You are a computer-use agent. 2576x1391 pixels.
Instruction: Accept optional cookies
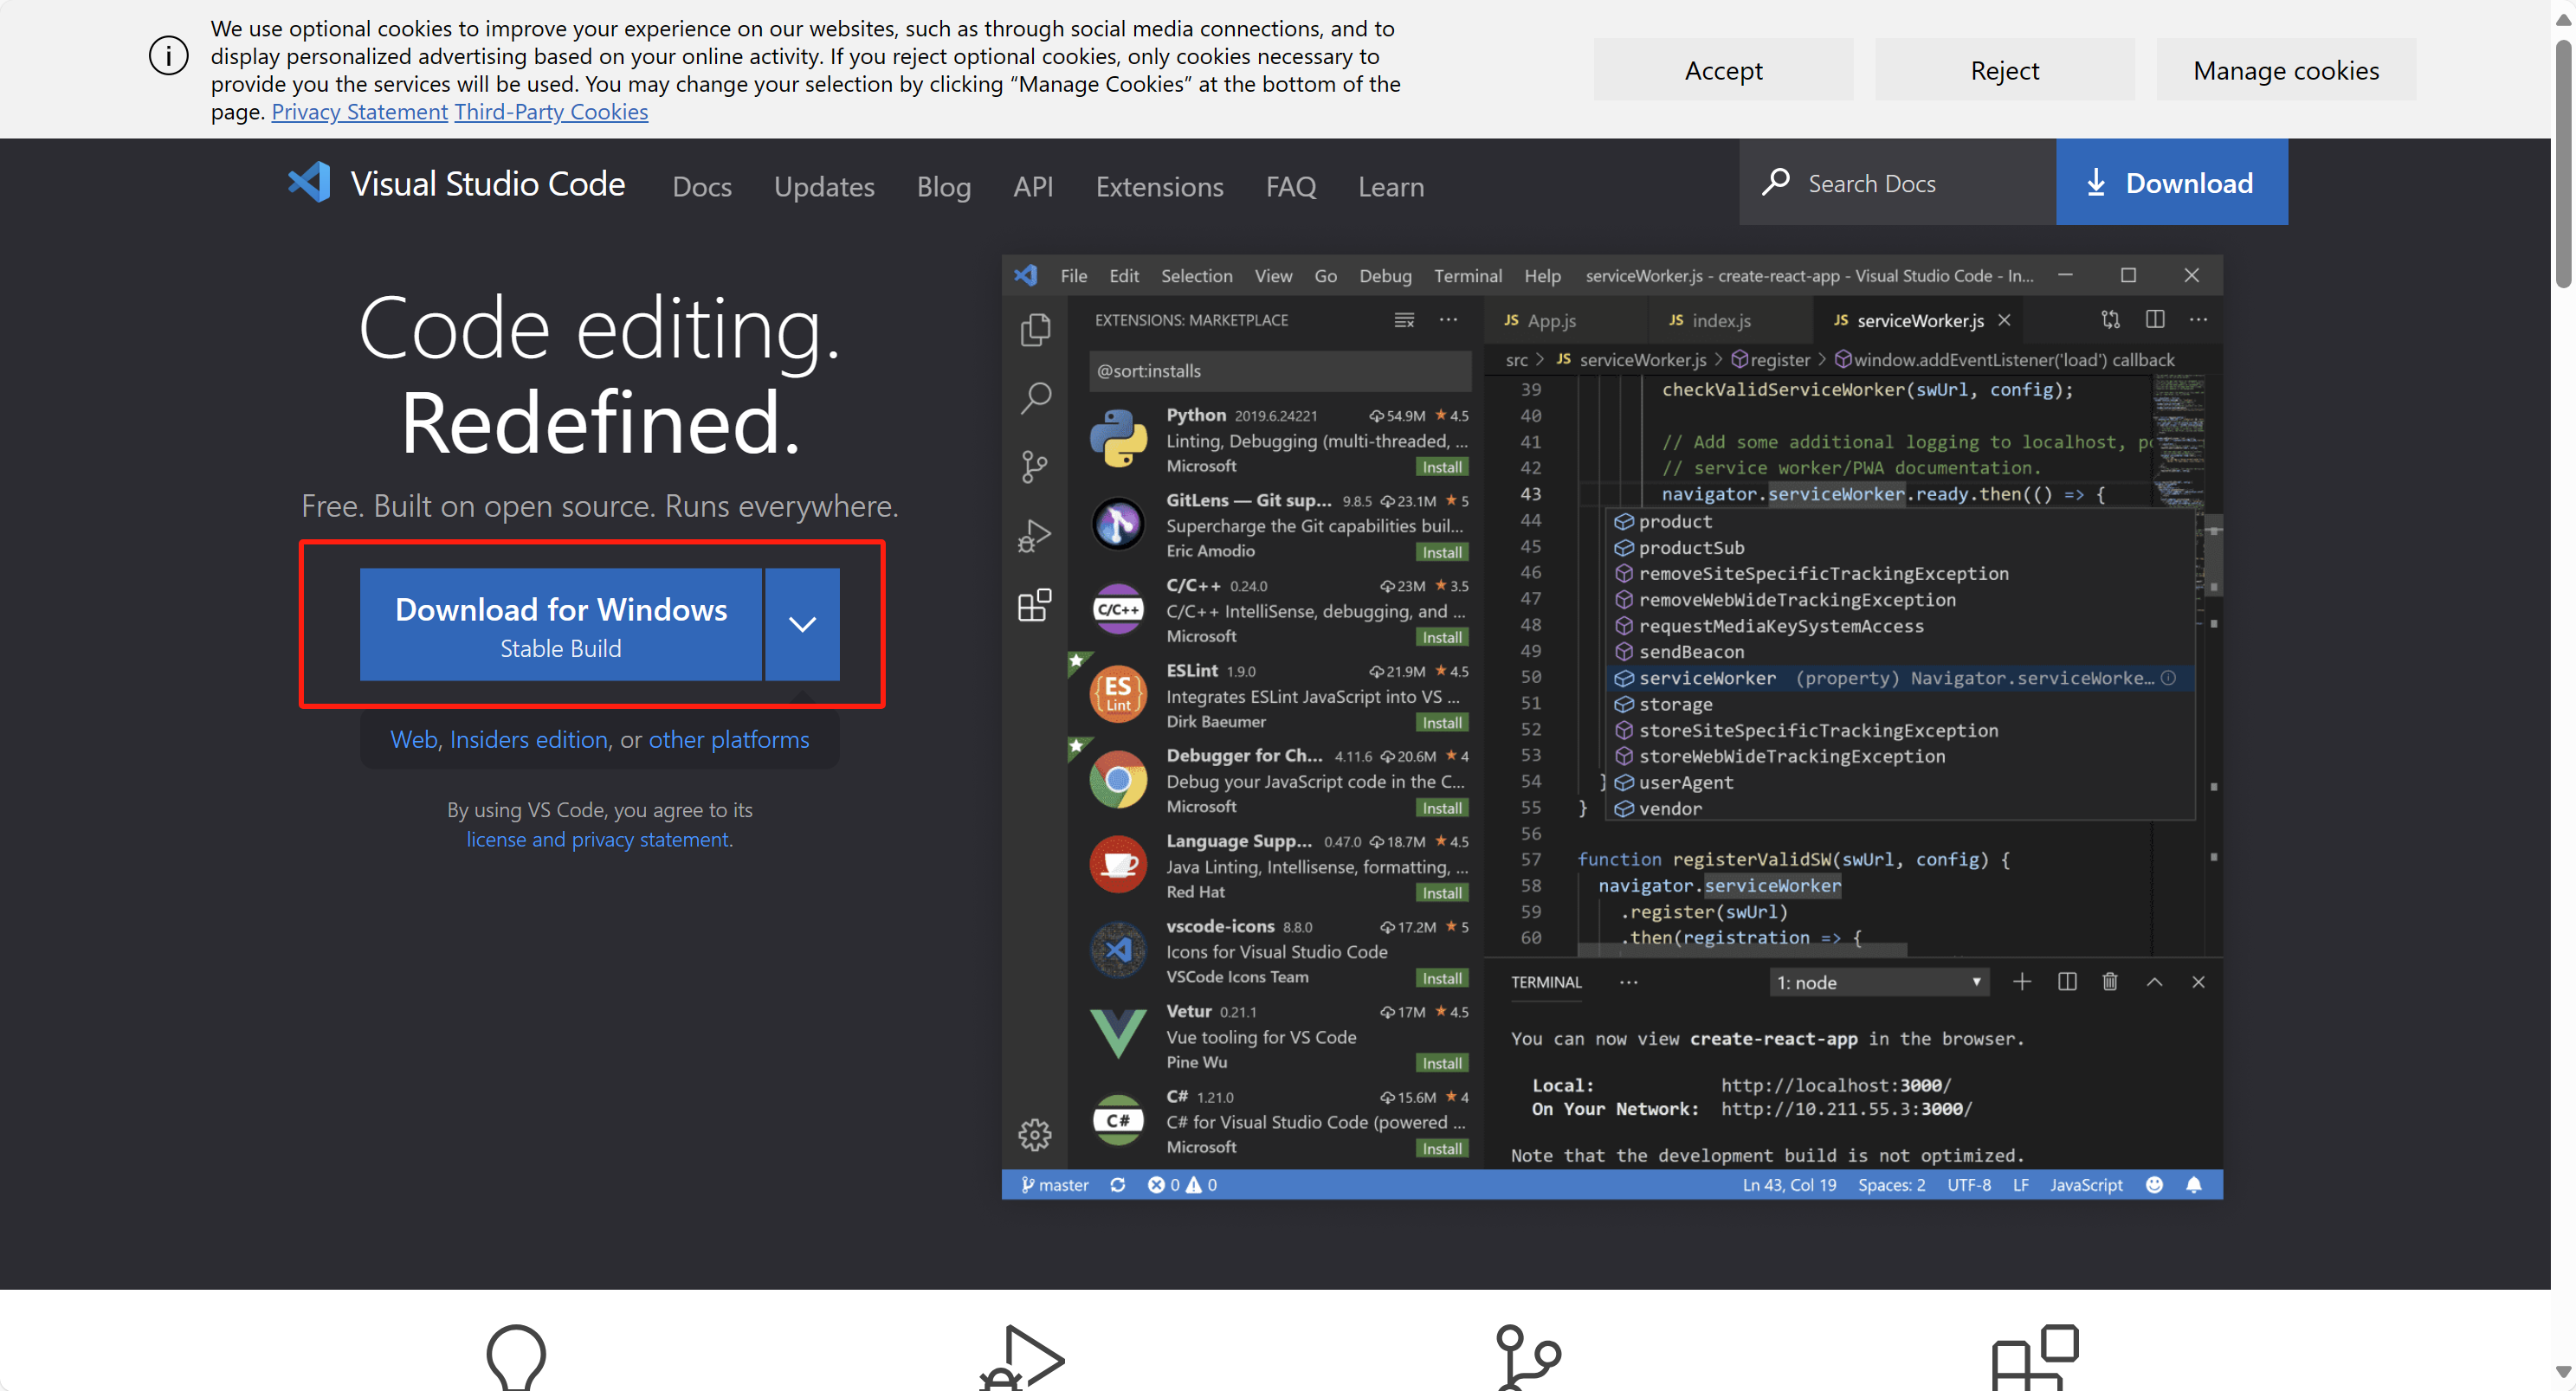point(1723,69)
